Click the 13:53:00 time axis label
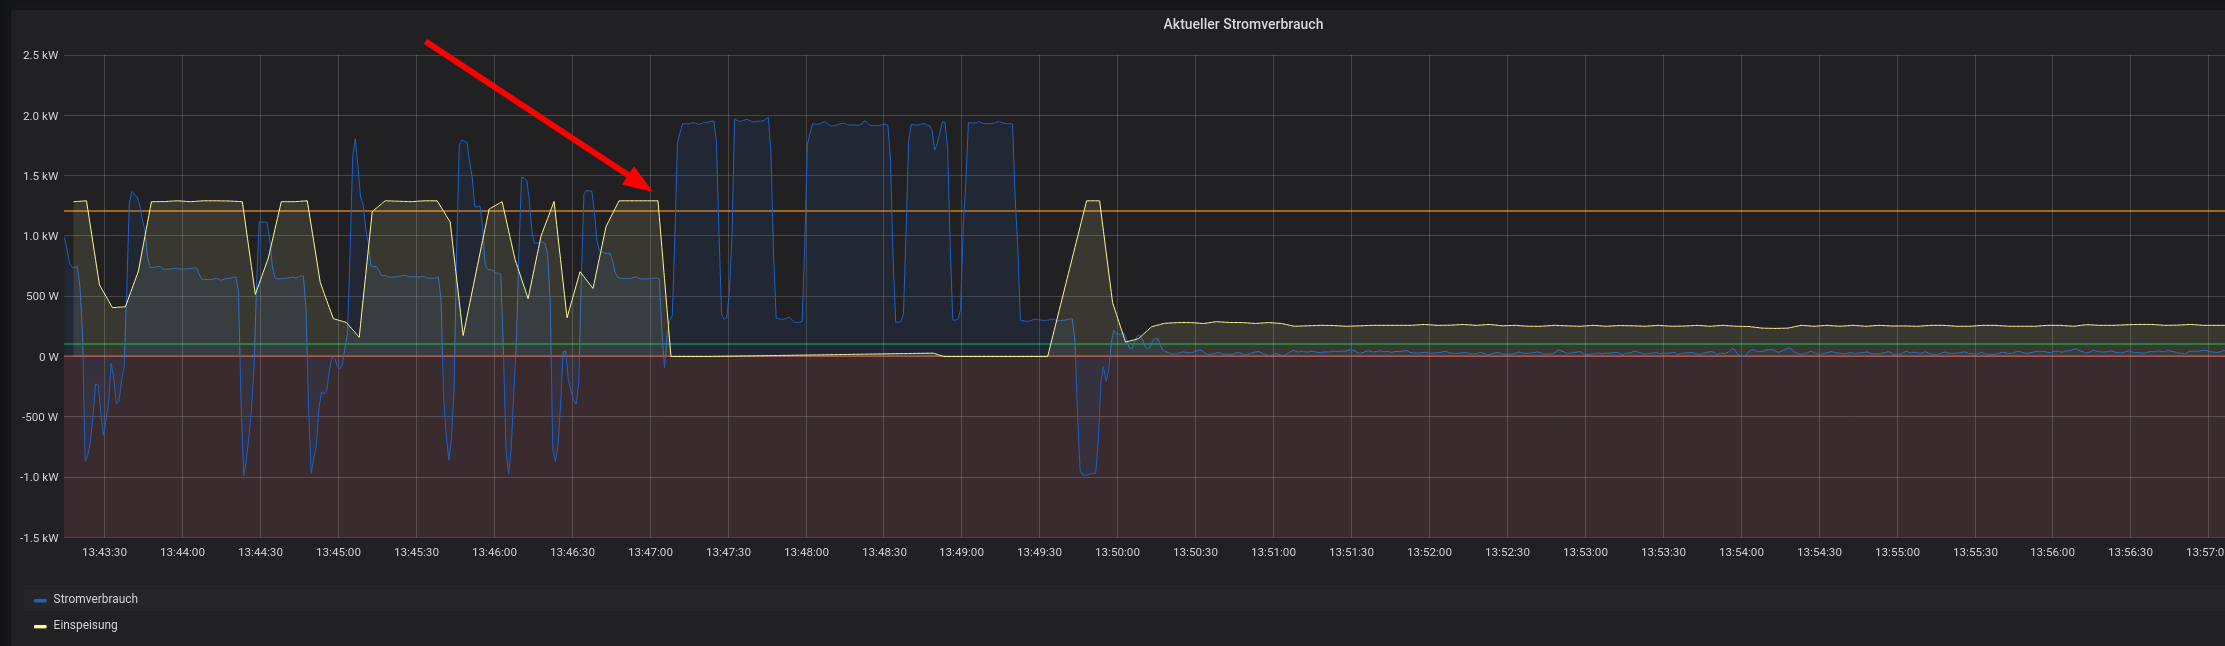This screenshot has width=2225, height=646. click(x=1586, y=552)
